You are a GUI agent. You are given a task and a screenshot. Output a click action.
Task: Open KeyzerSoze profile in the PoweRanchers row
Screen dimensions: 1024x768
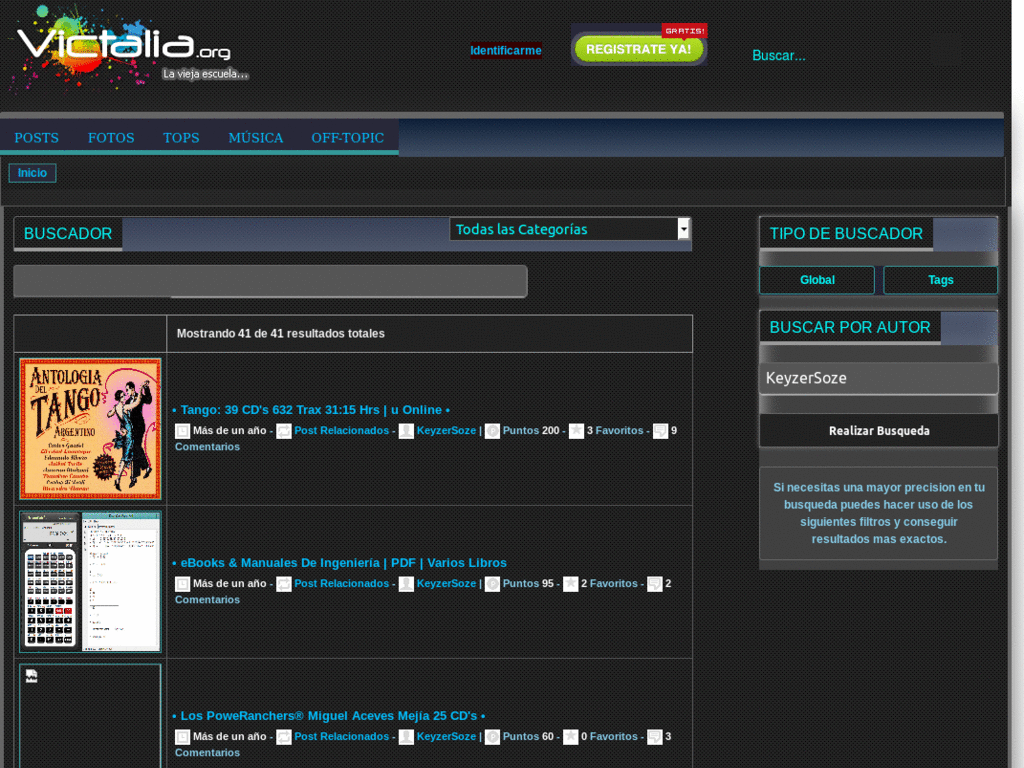(446, 736)
